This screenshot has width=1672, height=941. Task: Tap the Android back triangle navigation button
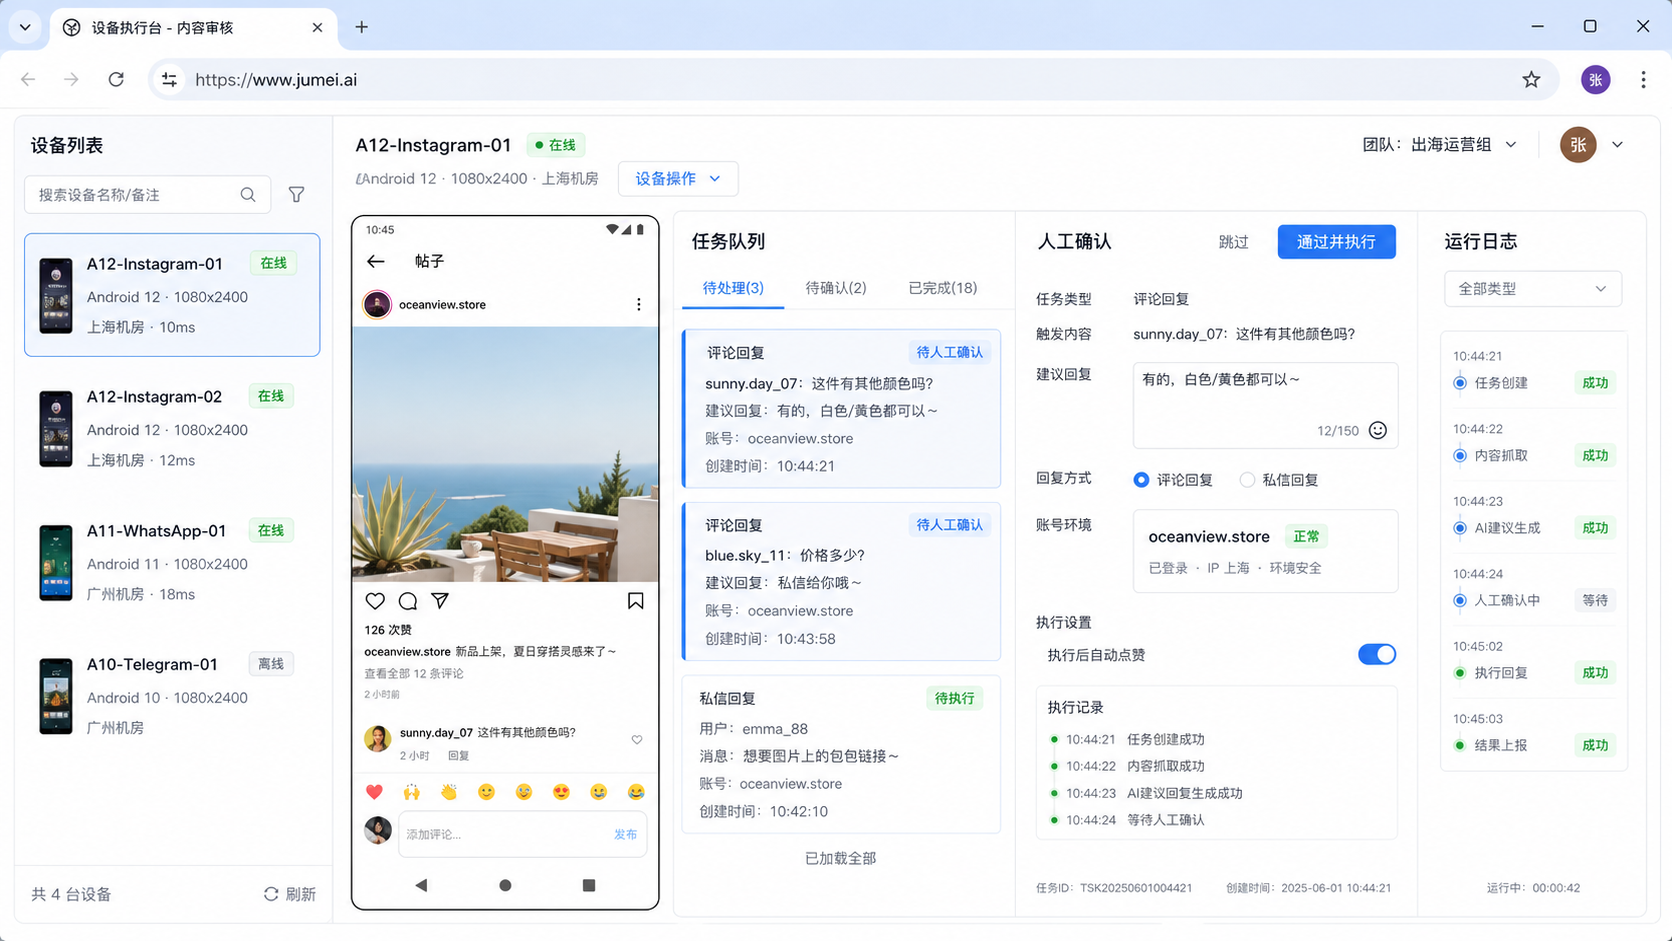coord(421,885)
